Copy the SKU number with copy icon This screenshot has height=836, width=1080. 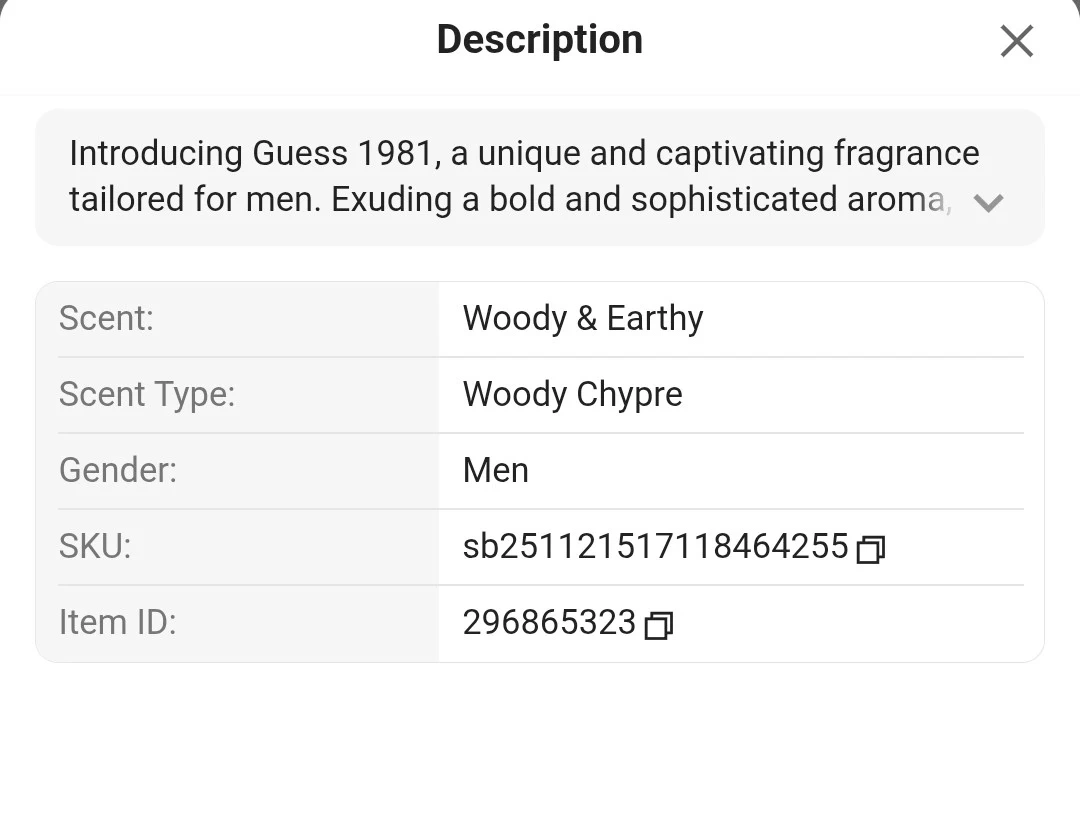point(871,549)
